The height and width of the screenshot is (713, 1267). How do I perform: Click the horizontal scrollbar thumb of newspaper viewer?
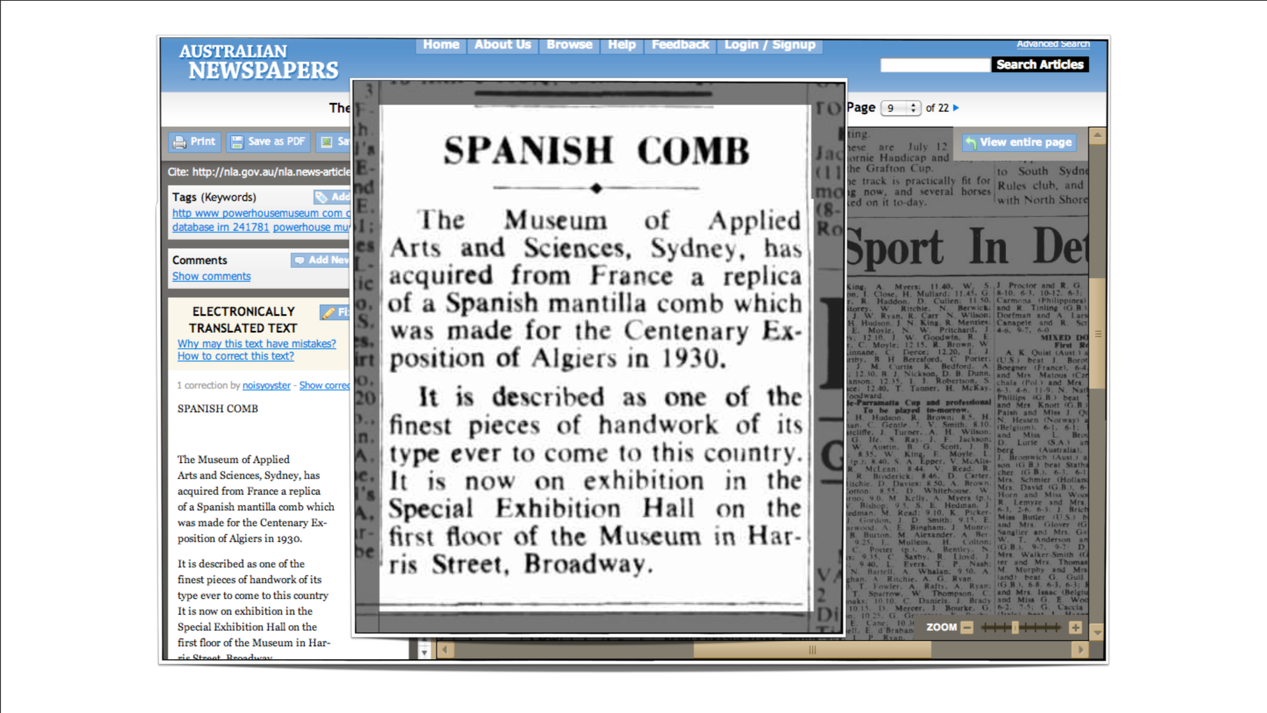click(x=812, y=650)
